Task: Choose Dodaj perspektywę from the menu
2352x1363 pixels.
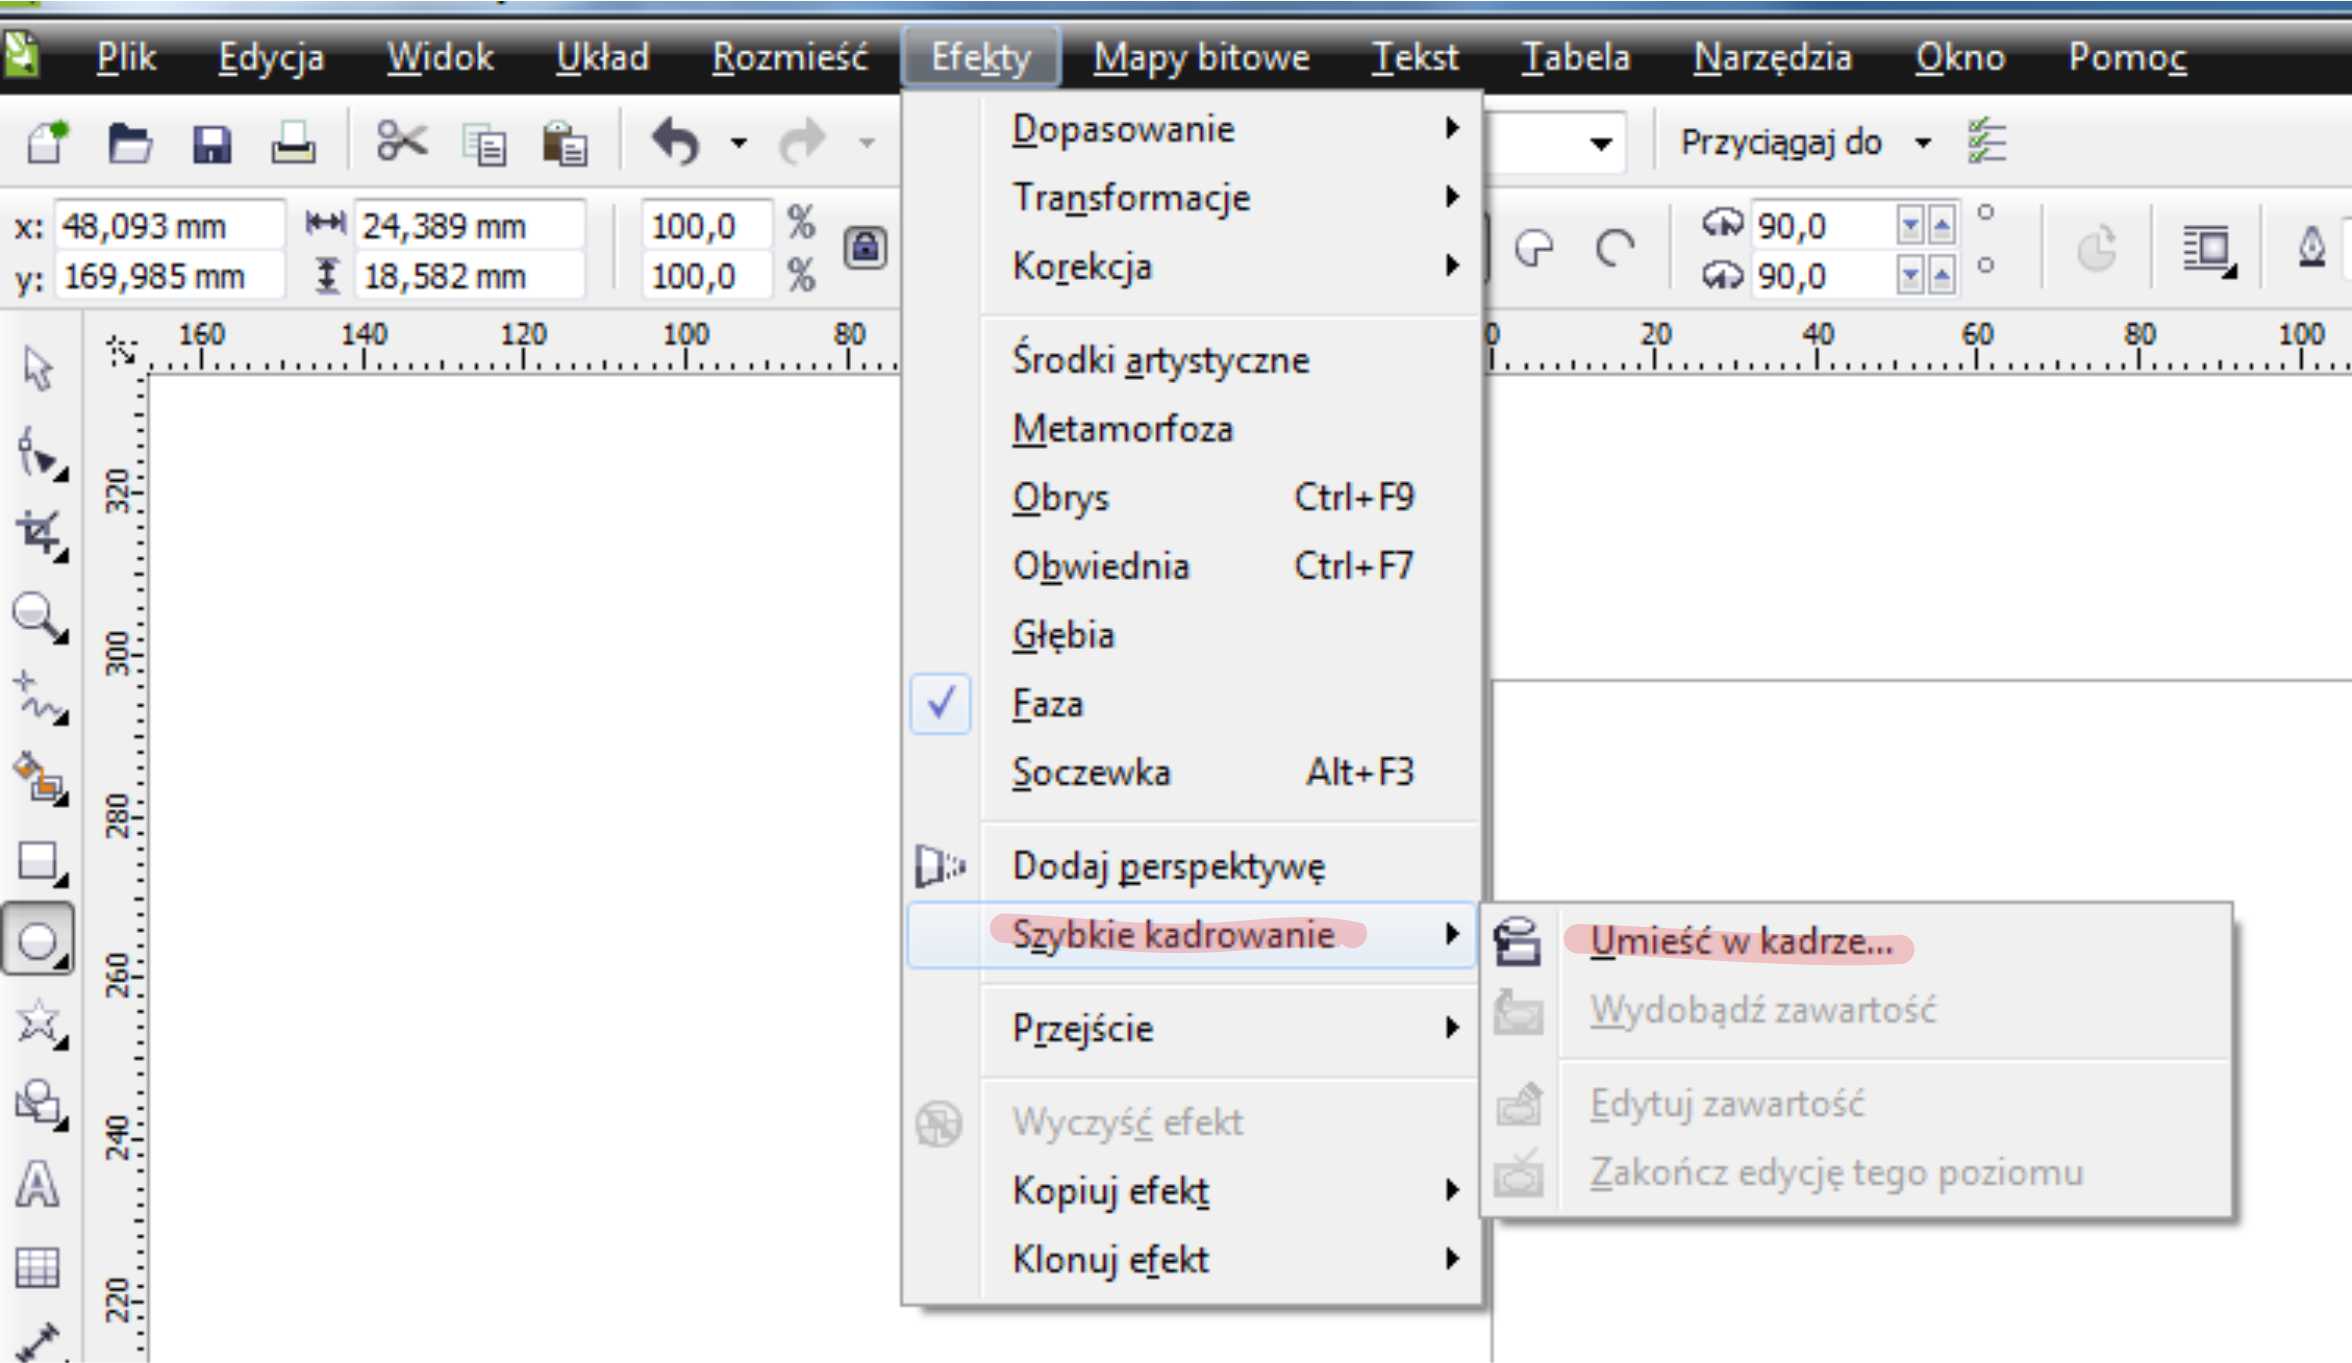Action: [x=1168, y=866]
